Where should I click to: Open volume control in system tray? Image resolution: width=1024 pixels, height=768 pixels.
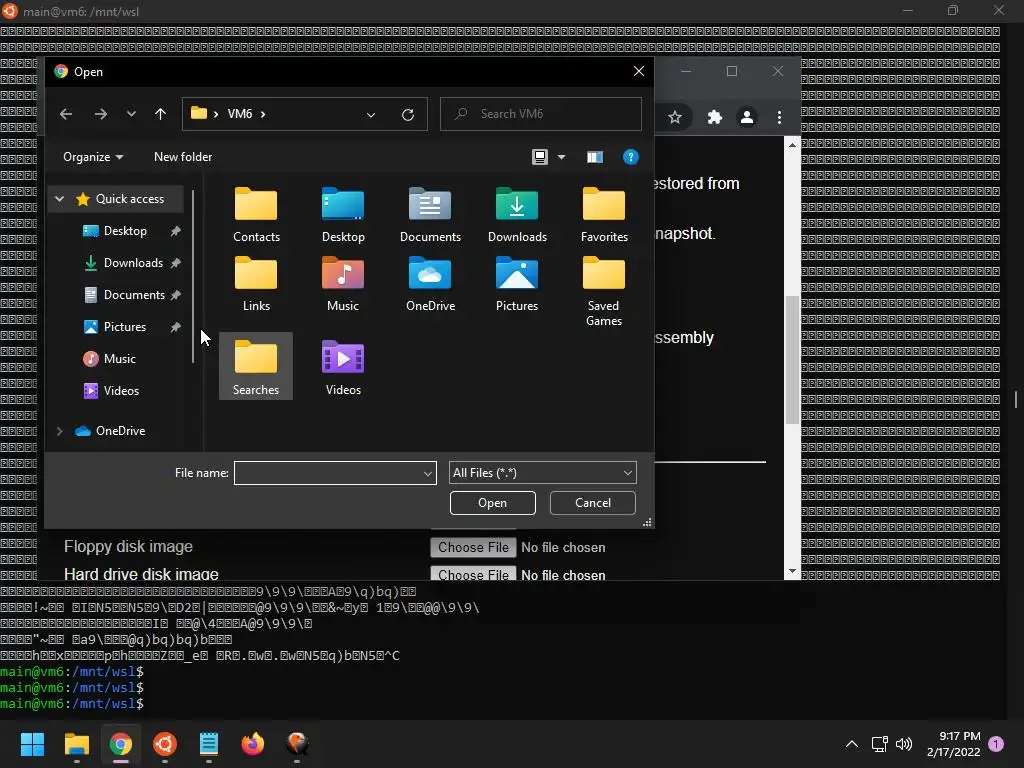[904, 744]
